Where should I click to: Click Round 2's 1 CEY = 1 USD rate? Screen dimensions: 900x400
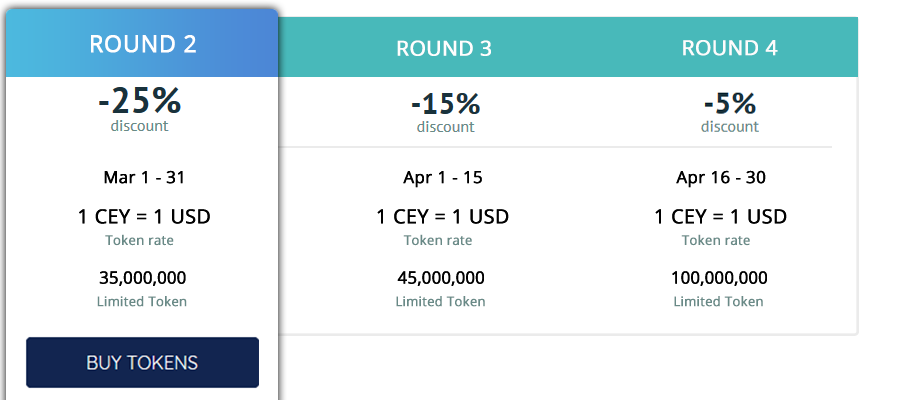coord(144,216)
